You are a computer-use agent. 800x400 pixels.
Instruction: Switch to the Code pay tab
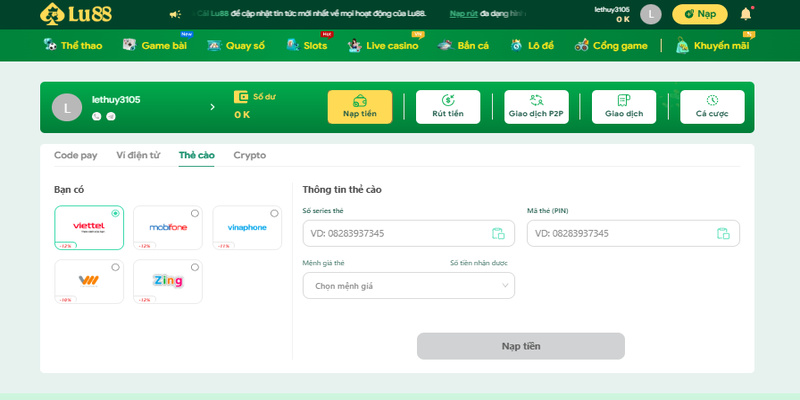76,156
